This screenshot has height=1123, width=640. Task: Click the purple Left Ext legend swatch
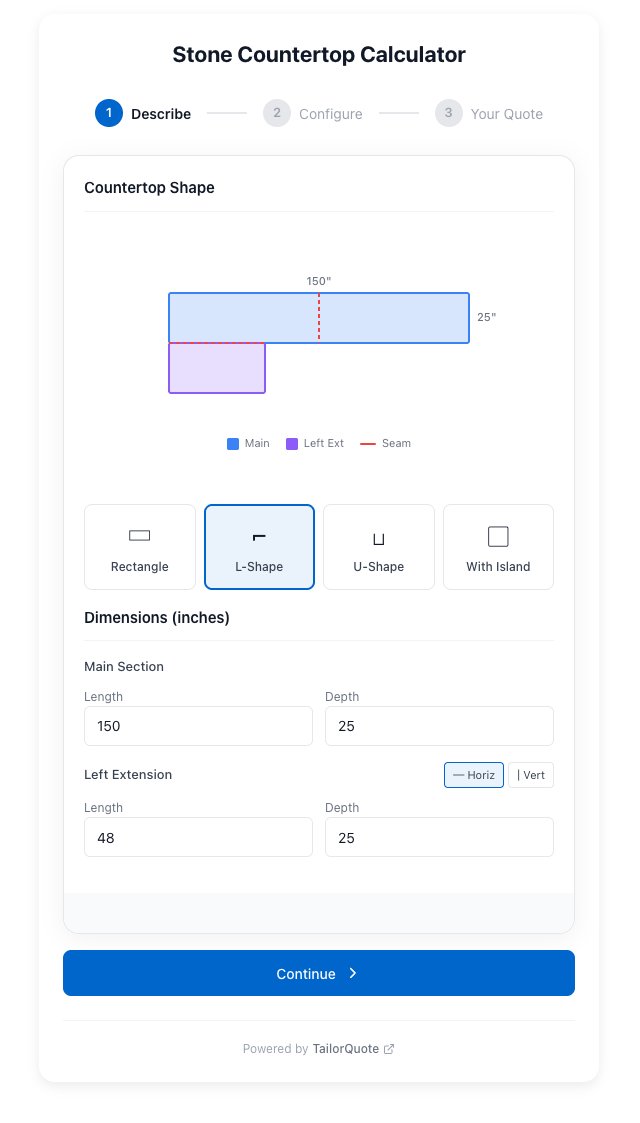[292, 444]
